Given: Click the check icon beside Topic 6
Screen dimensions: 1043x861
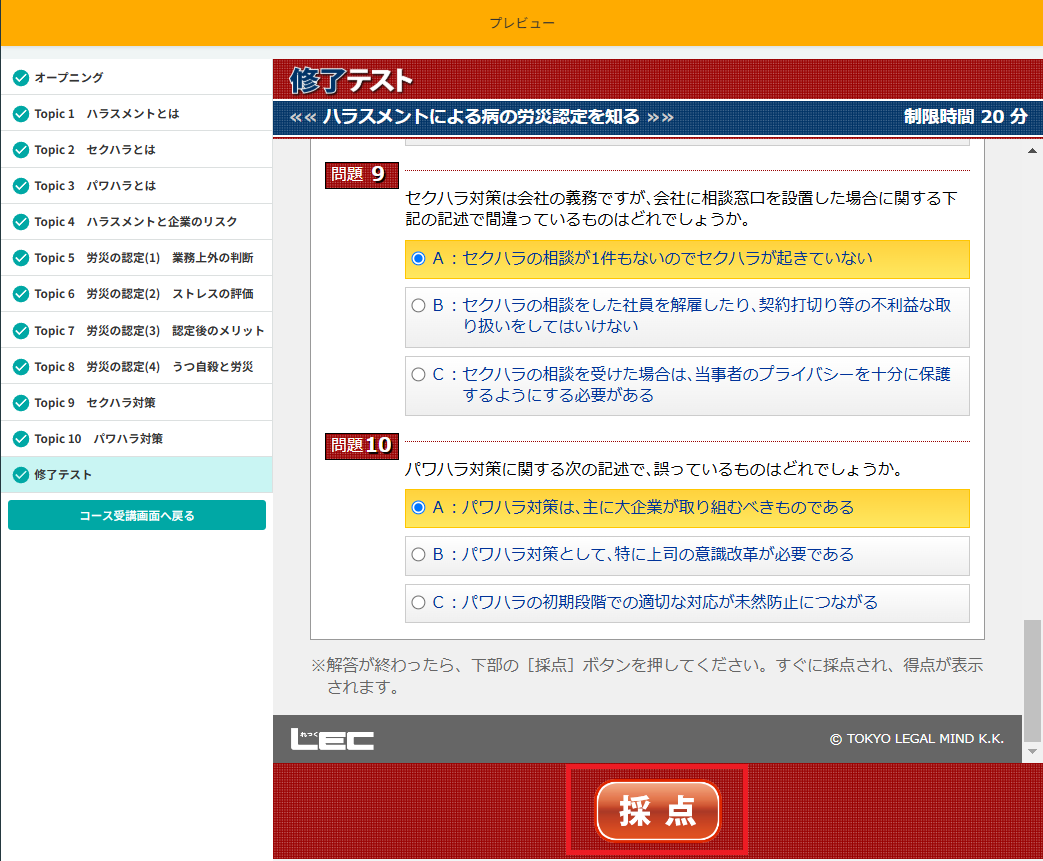Looking at the screenshot, I should [21, 293].
